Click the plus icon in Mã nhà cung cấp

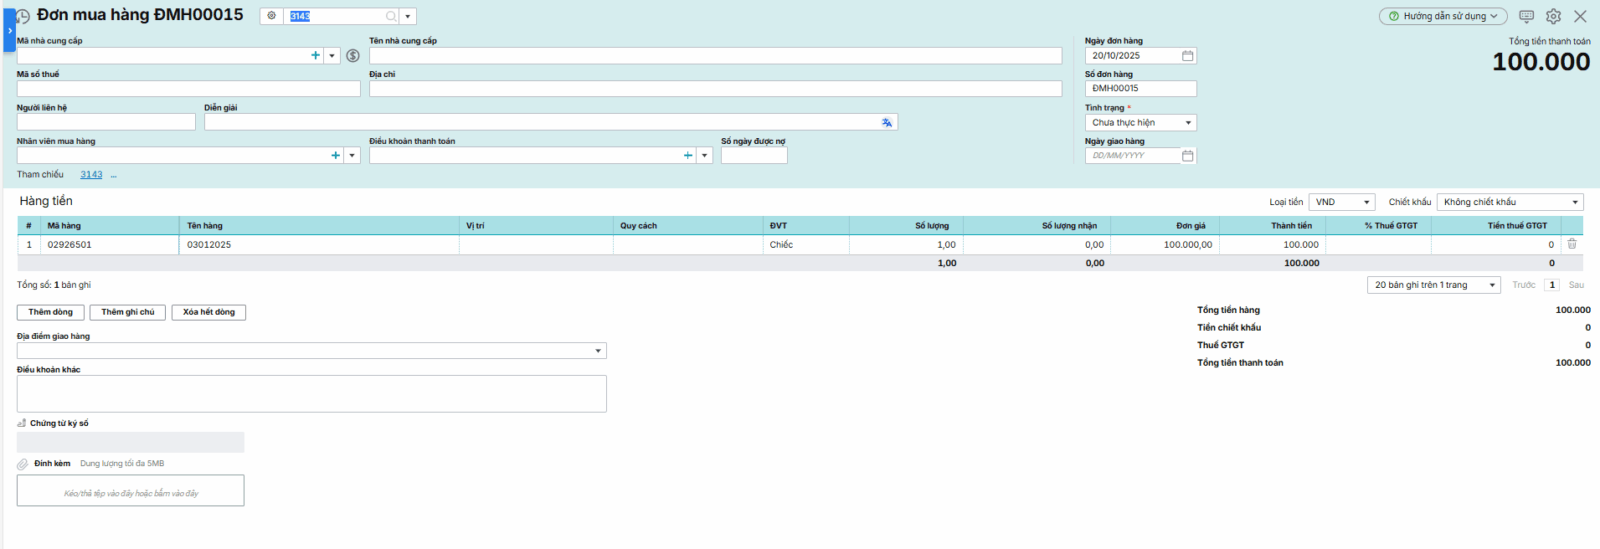pyautogui.click(x=316, y=56)
